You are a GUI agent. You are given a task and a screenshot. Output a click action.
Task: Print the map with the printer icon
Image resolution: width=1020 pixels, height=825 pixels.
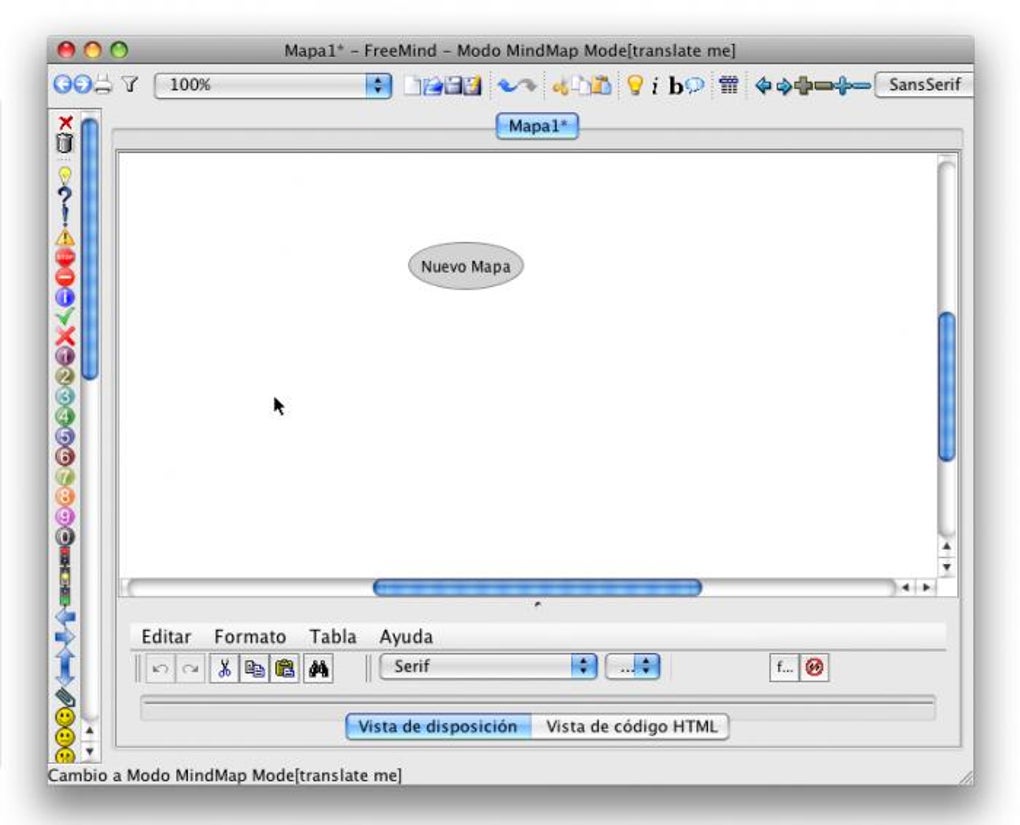click(103, 85)
